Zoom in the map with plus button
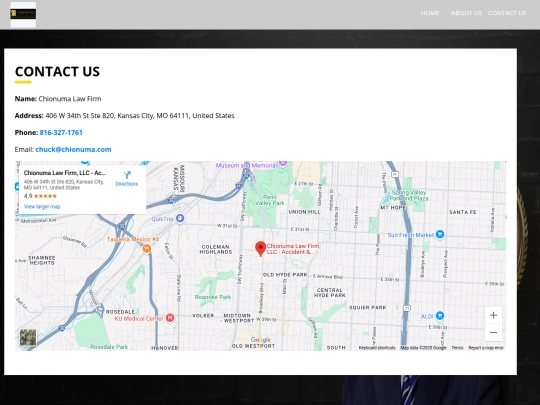The image size is (540, 405). [493, 315]
